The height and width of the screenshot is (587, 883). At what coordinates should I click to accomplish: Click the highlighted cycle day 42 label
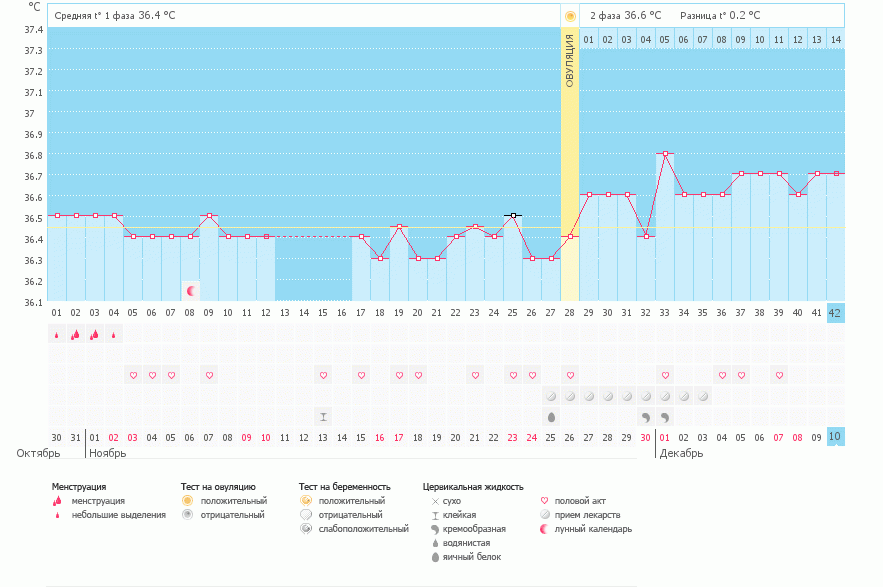pos(836,313)
